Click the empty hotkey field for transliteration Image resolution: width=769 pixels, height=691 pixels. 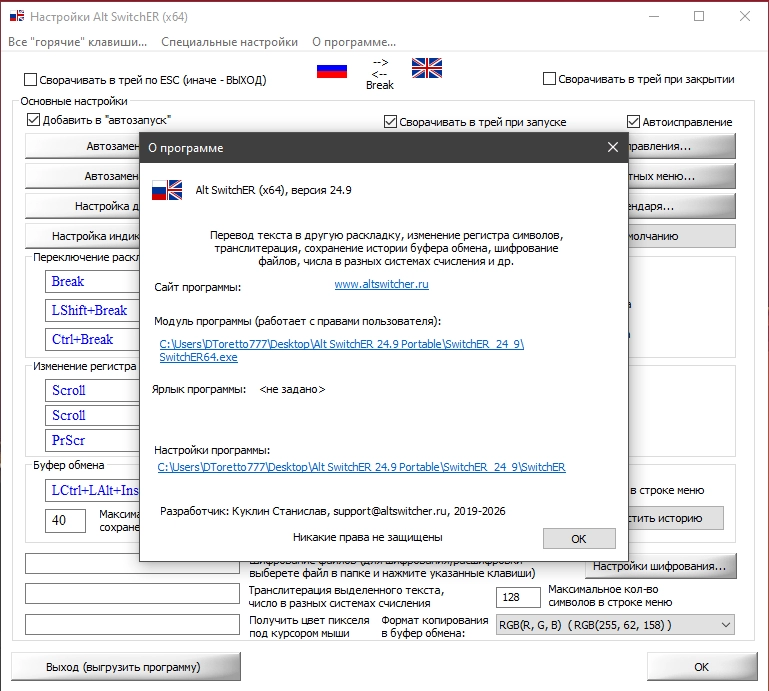[x=132, y=593]
